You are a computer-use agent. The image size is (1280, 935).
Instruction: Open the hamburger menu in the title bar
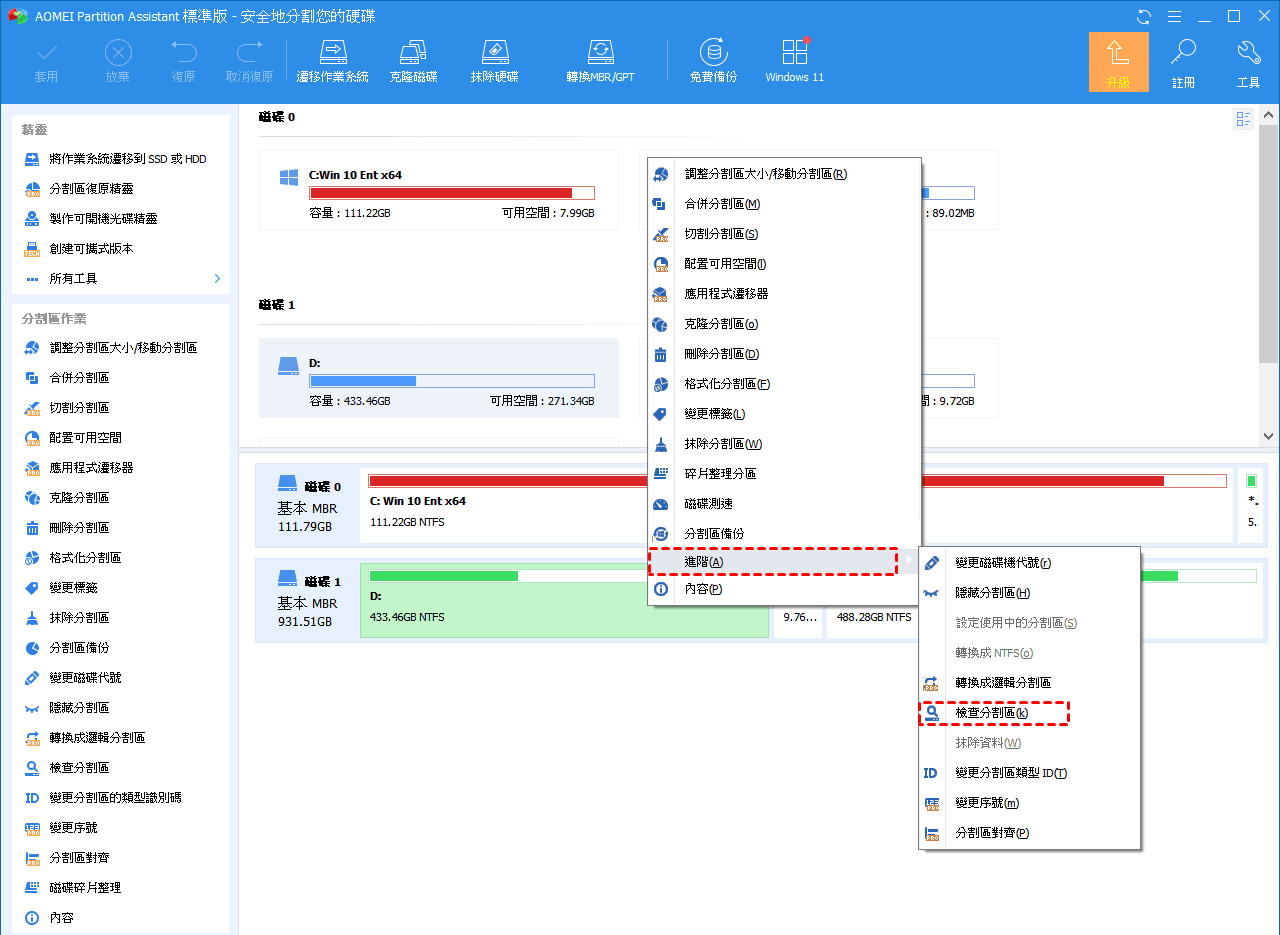pyautogui.click(x=1174, y=16)
